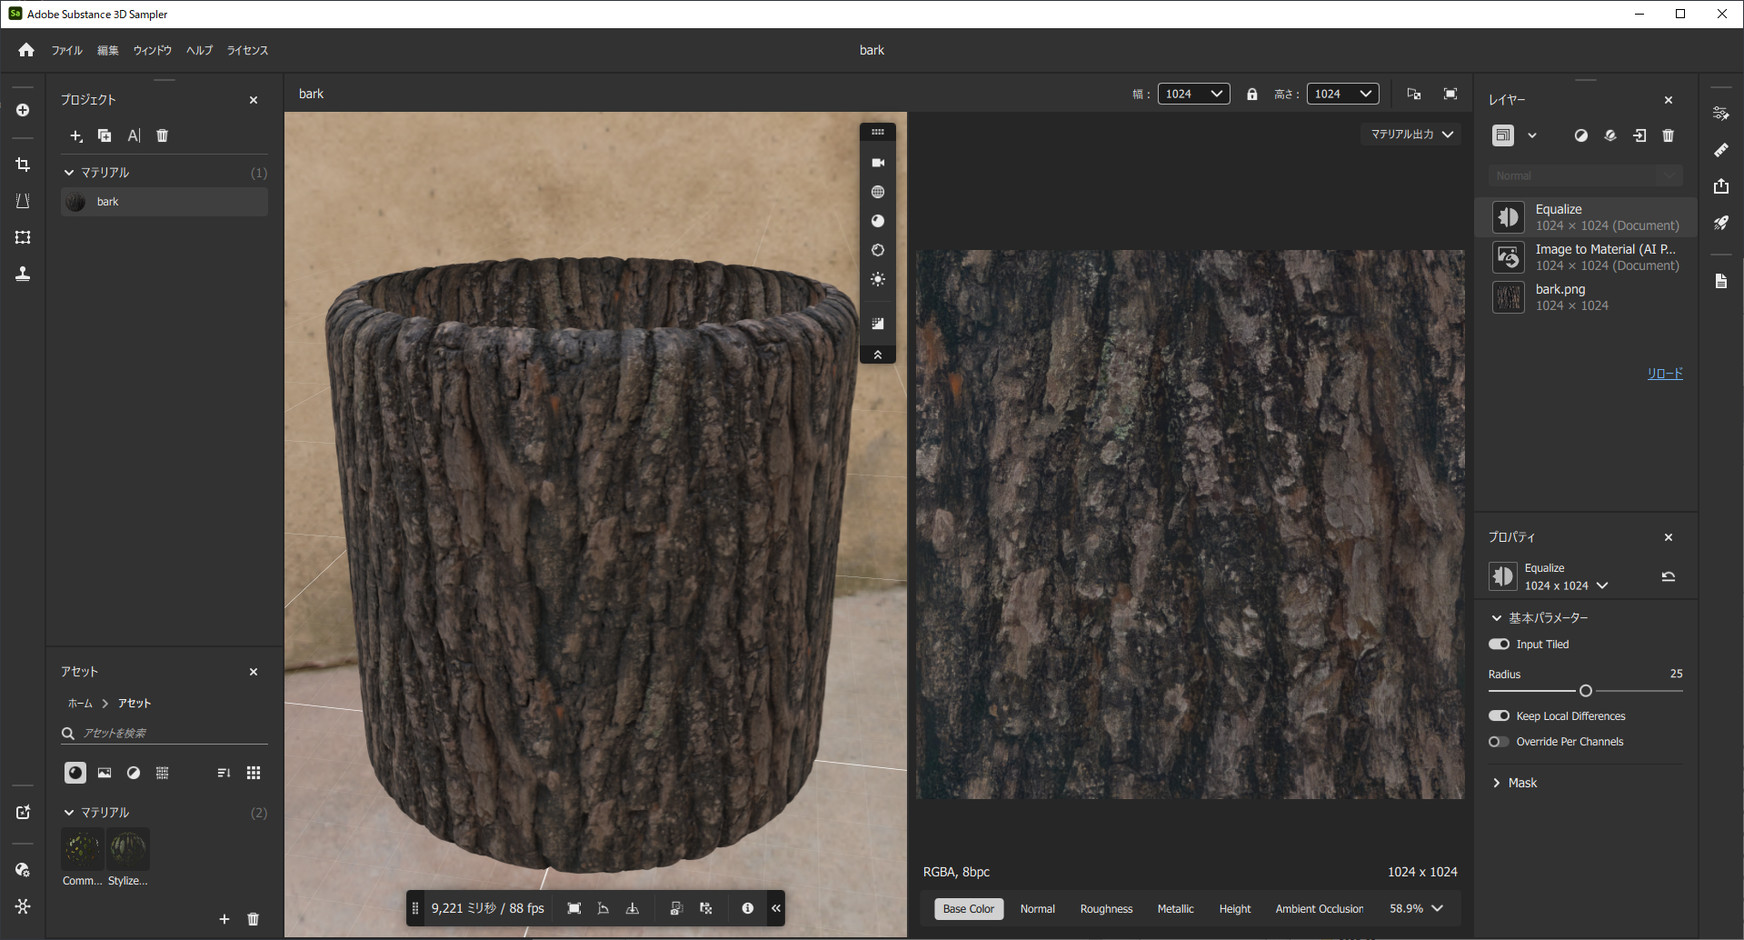The height and width of the screenshot is (940, 1744).
Task: Toggle fullscreen view icon in header
Action: tap(1450, 94)
